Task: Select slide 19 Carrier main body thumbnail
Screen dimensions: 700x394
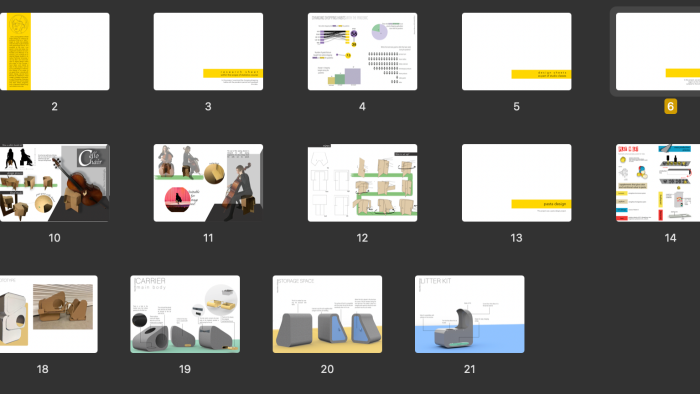Action: (x=185, y=314)
